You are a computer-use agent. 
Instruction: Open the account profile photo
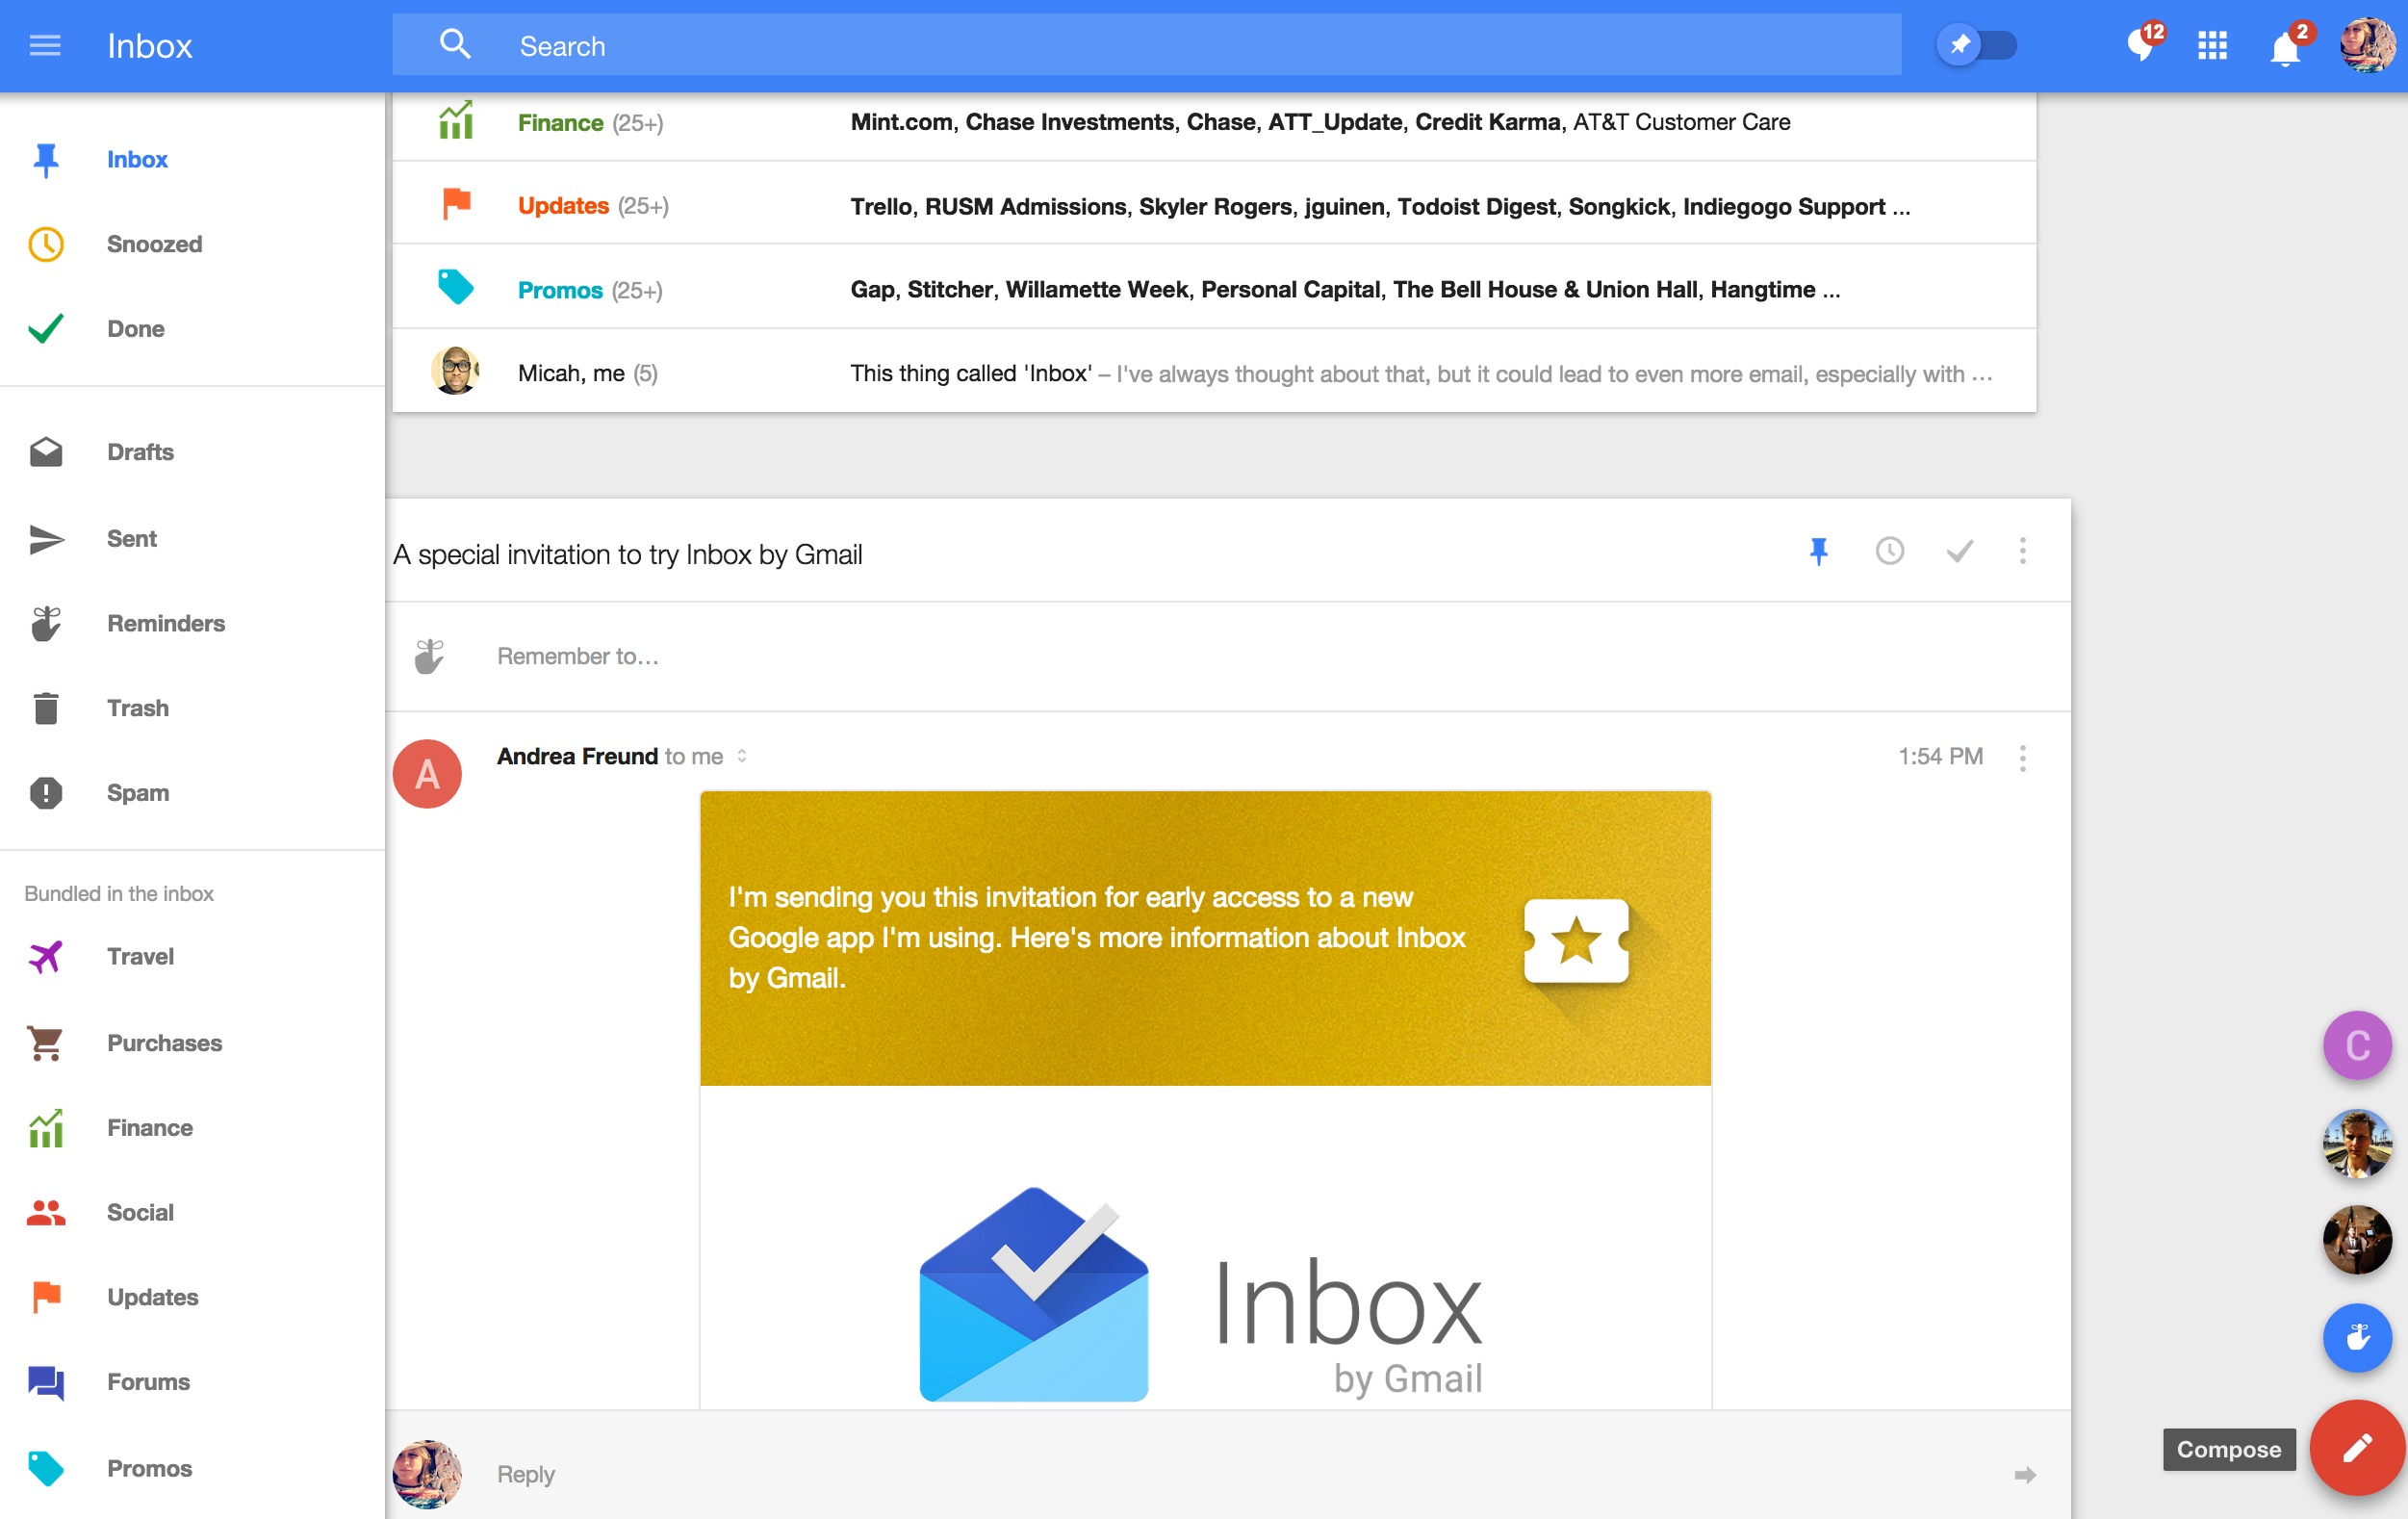(2367, 45)
